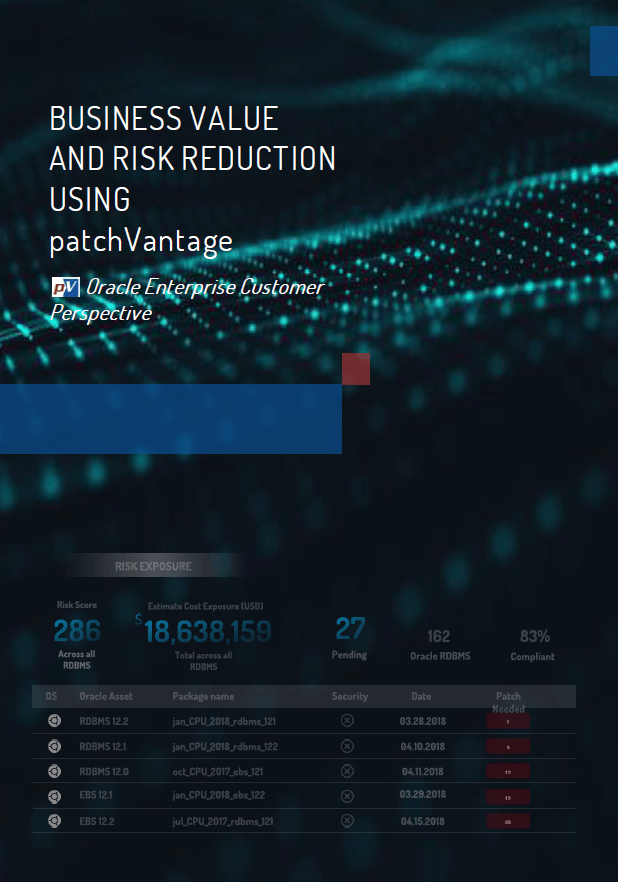618x882 pixels.
Task: Select the RDBMS 12.1 asset cell
Action: [102, 746]
